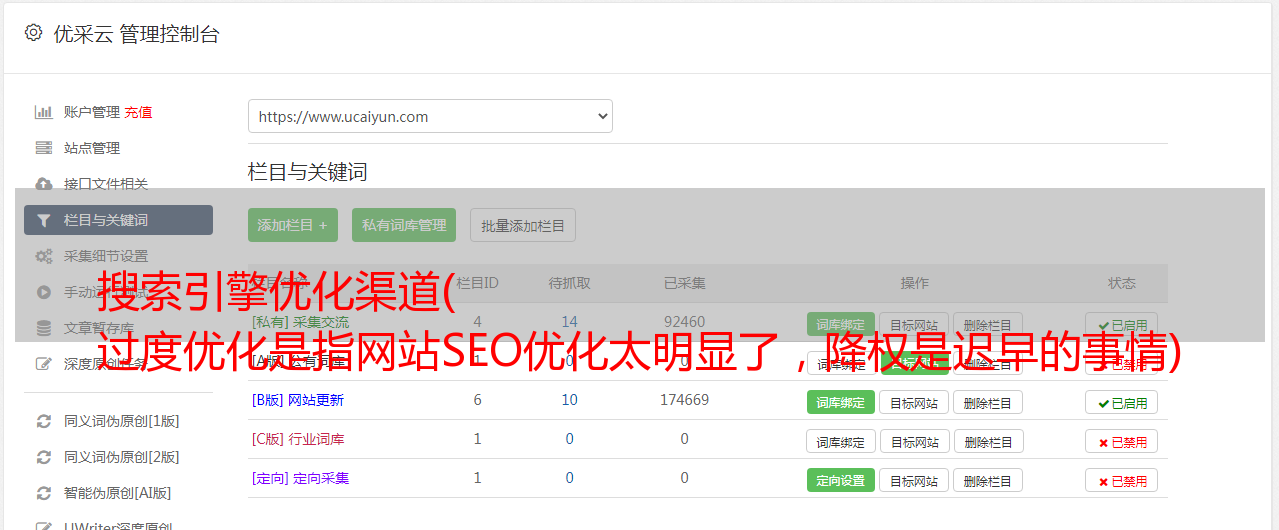Click the refresh icon for 同义词伪原创[2版]
Screen dimensions: 1279x530
pos(44,457)
